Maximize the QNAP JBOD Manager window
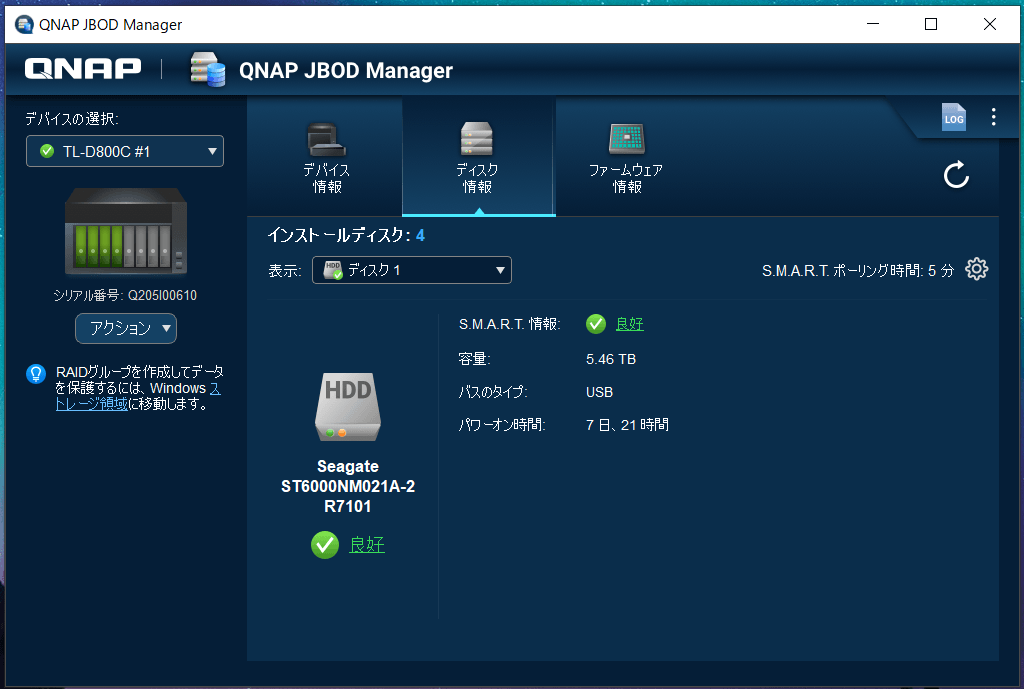The width and height of the screenshot is (1024, 689). [x=931, y=24]
